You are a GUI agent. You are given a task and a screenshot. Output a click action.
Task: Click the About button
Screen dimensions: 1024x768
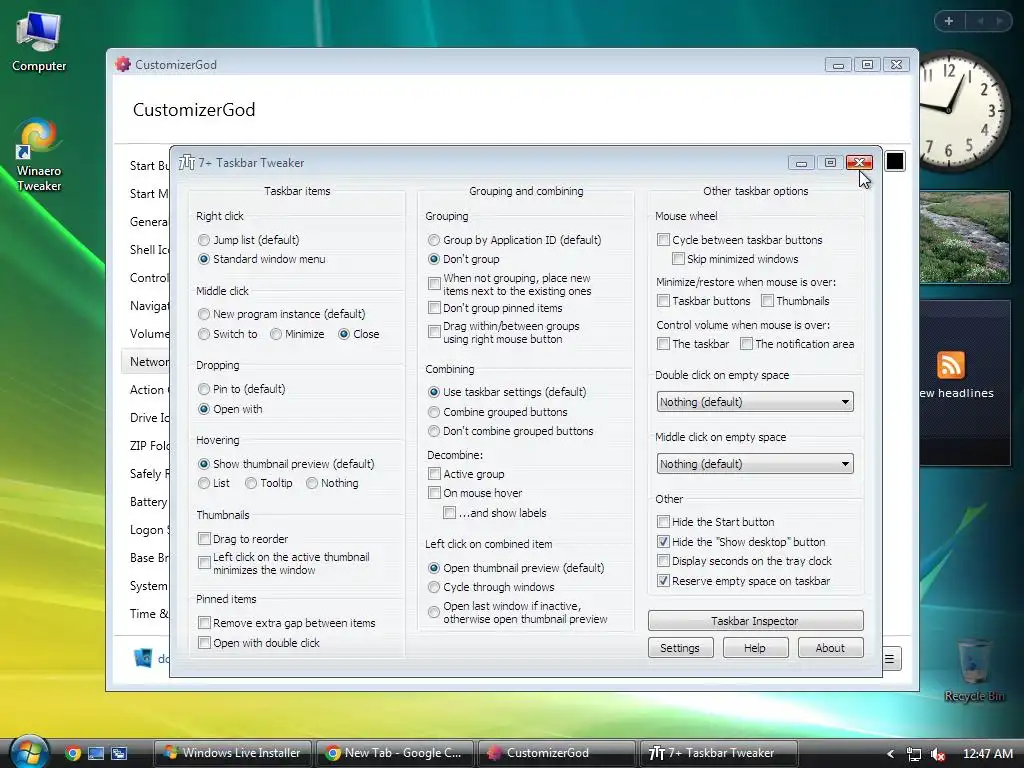click(x=830, y=648)
